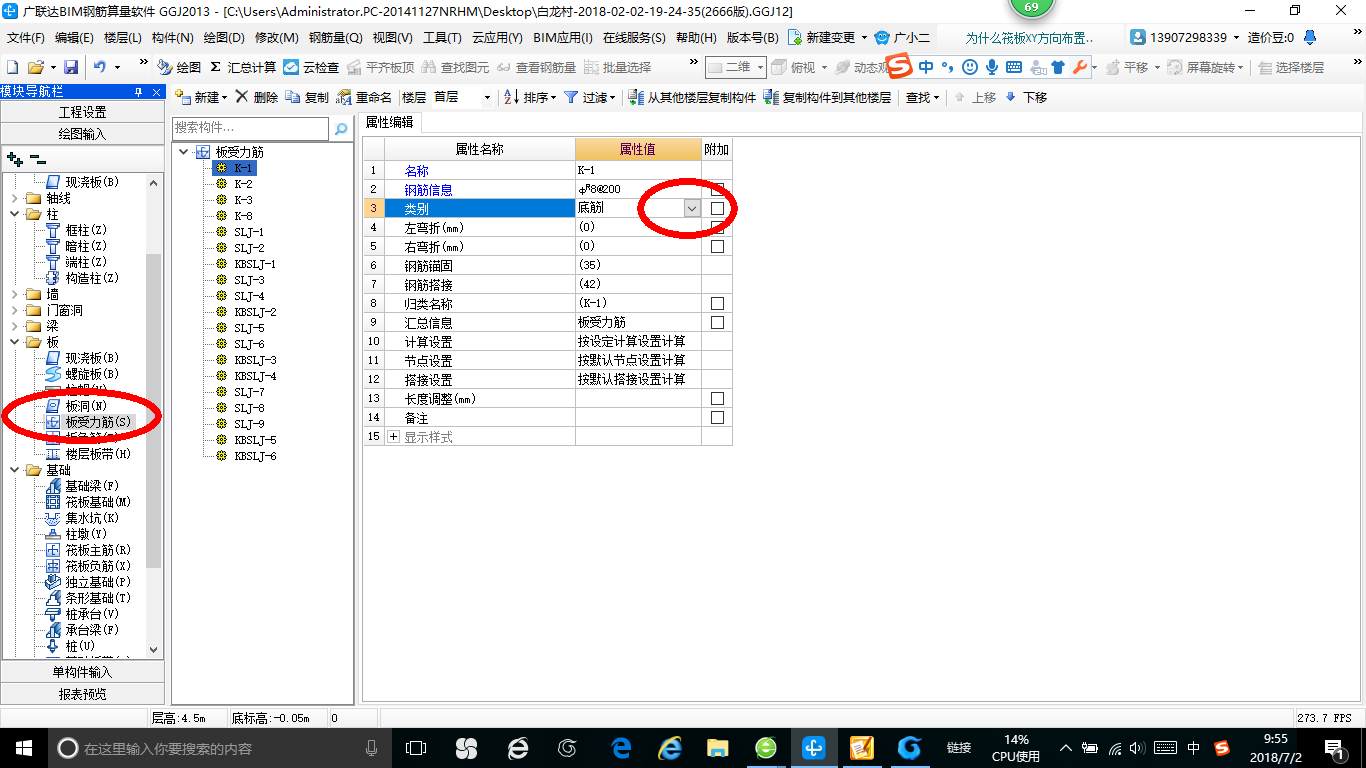Screen dimensions: 1366x768
Task: Run 汇总计算 summary calculation
Action: coord(243,67)
